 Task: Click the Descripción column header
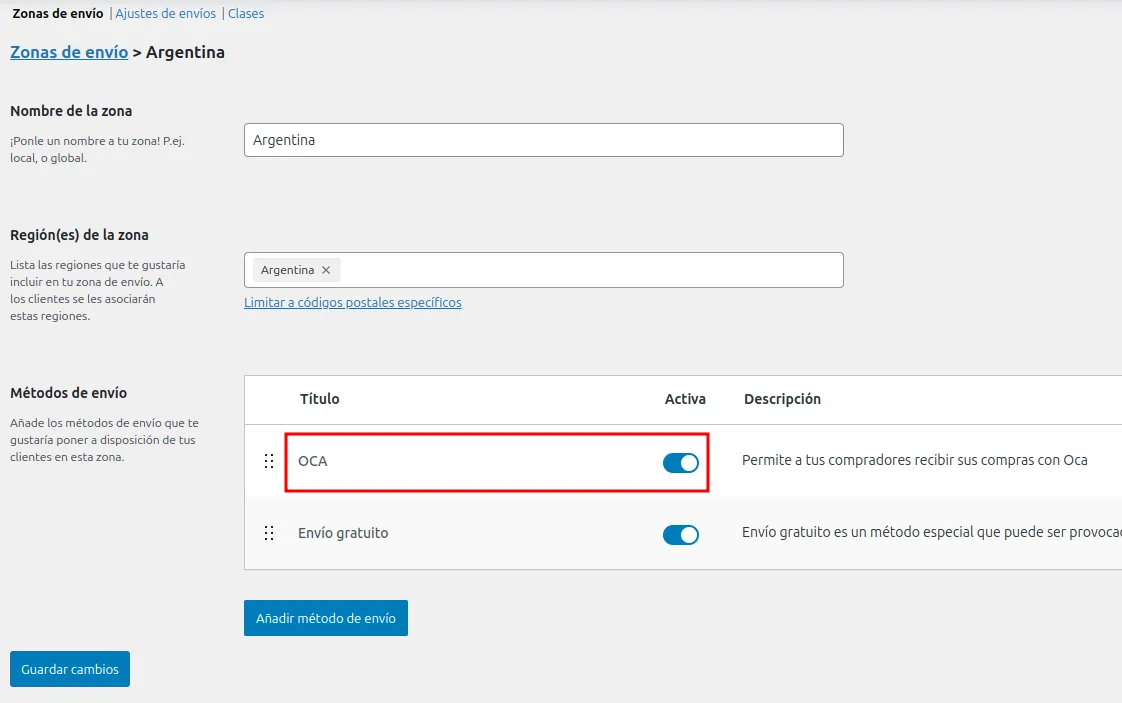coord(782,399)
